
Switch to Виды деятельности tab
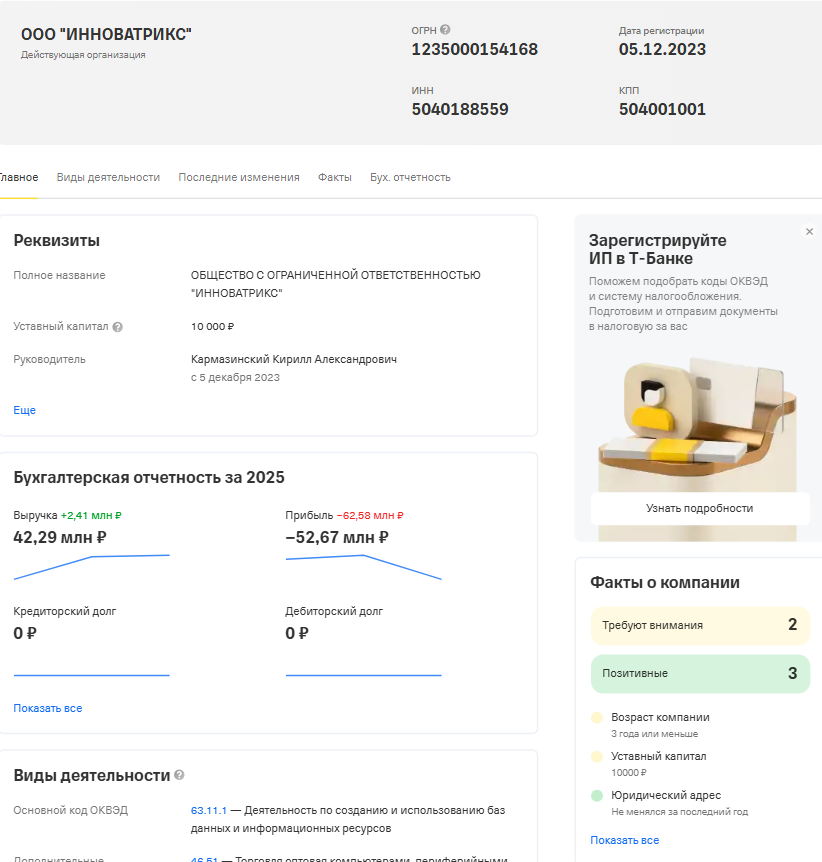(108, 177)
